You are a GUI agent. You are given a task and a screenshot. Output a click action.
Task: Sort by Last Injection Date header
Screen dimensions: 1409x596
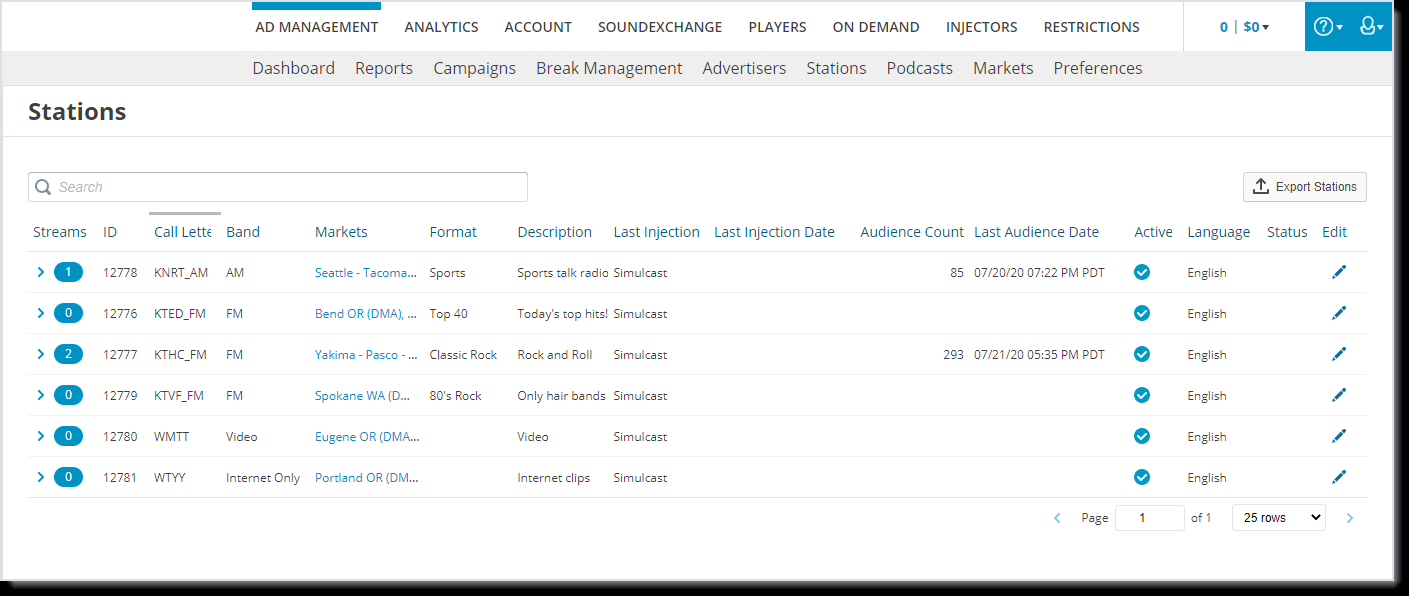(x=774, y=232)
